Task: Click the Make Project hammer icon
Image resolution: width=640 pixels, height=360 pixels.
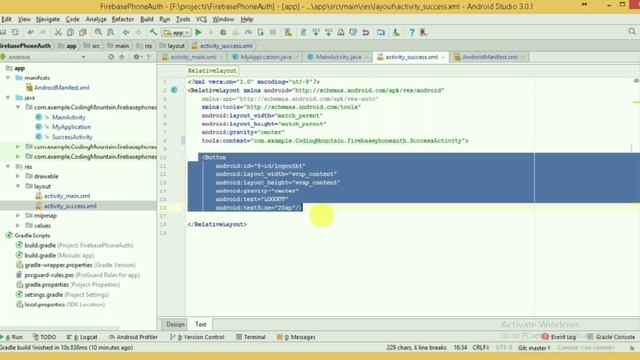Action: (153, 32)
